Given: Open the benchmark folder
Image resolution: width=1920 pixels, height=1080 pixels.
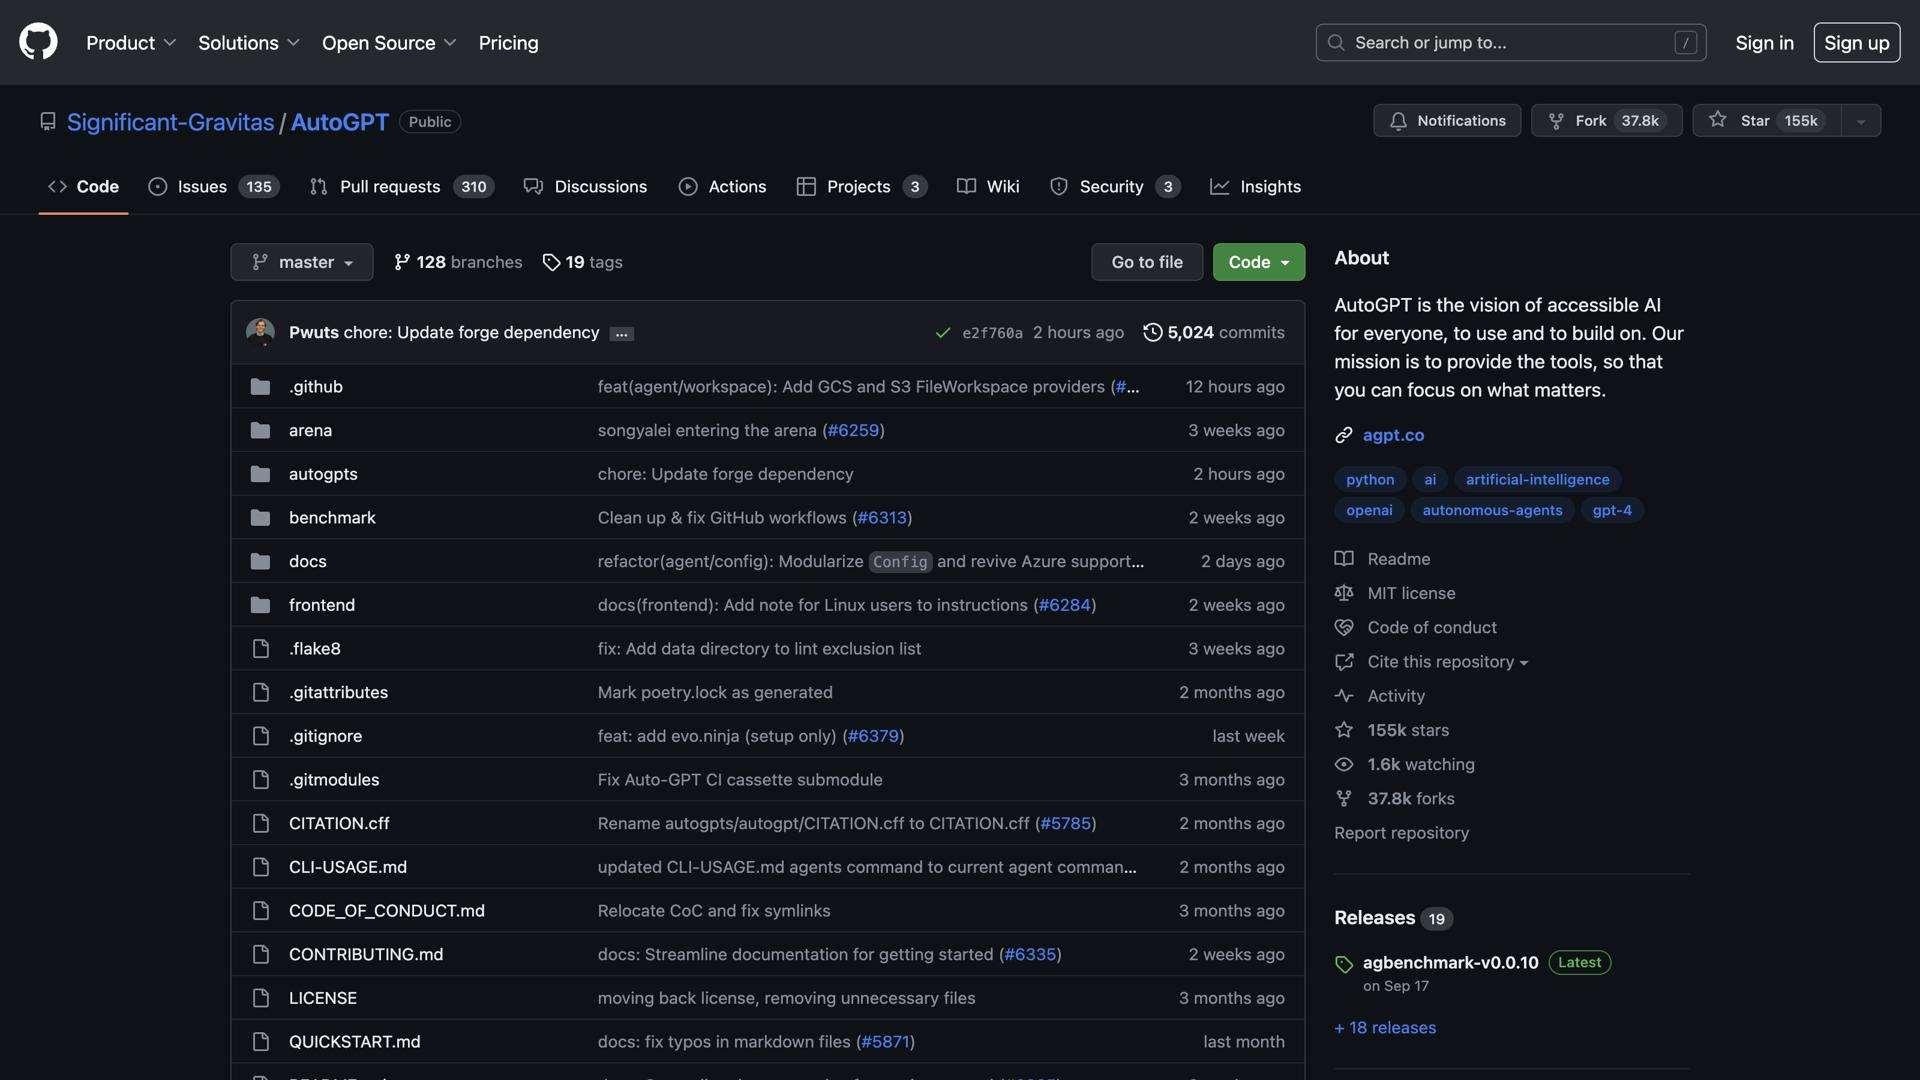Looking at the screenshot, I should (332, 518).
